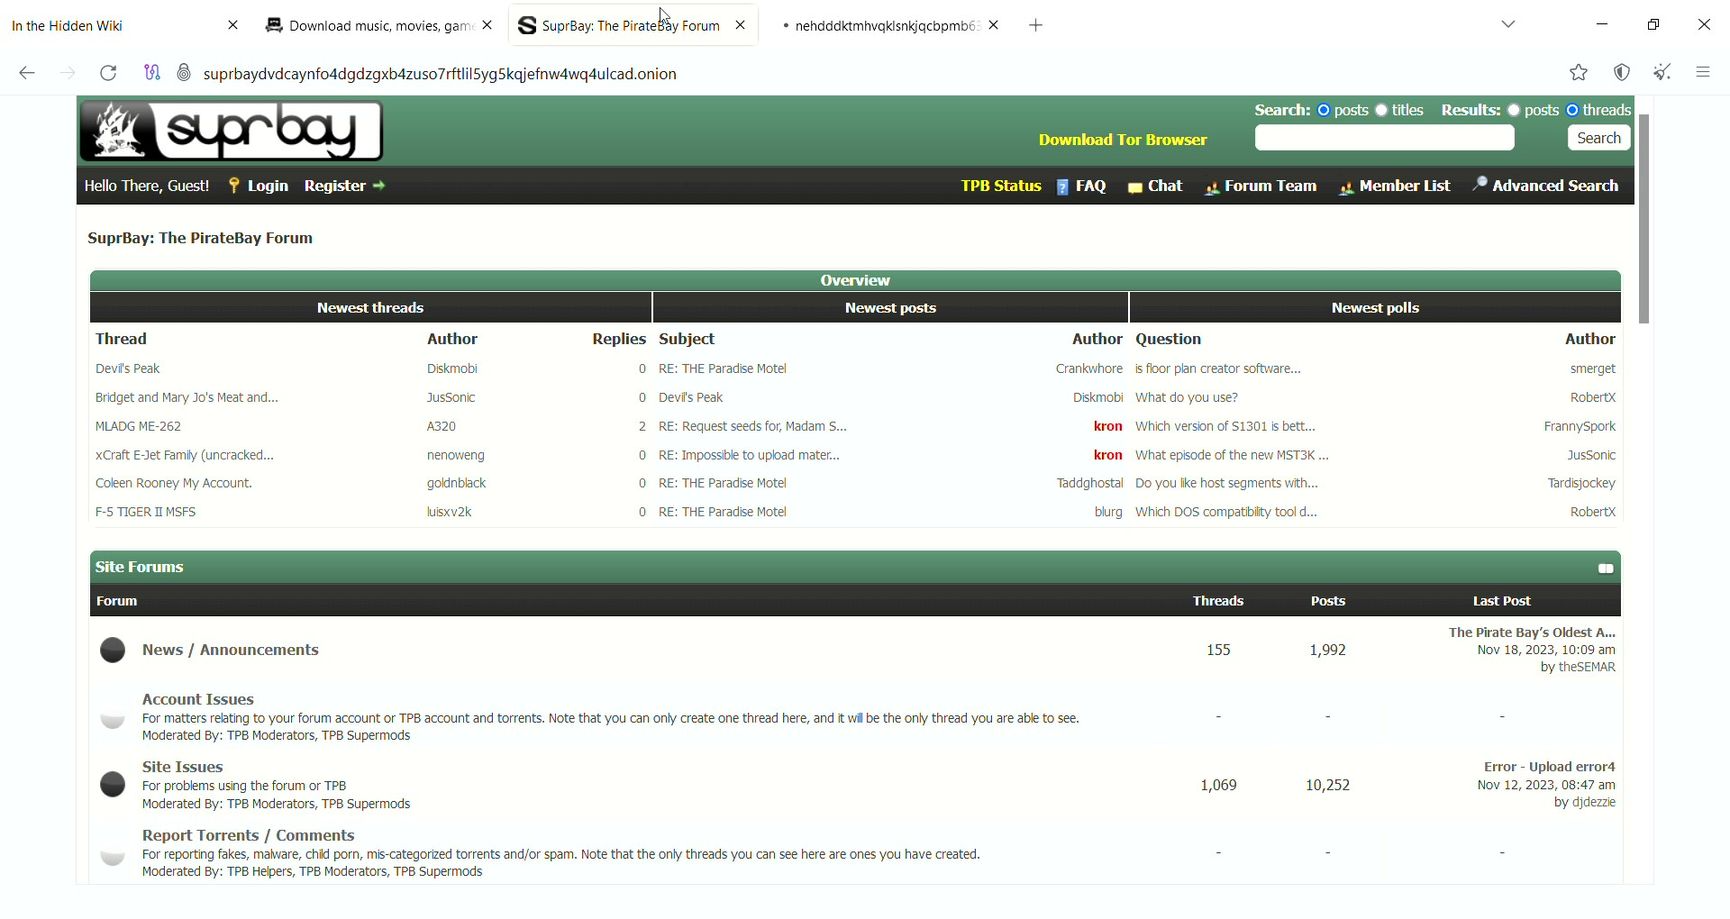Open Report Torrents / Comments forum
Image resolution: width=1730 pixels, height=919 pixels.
click(x=248, y=835)
